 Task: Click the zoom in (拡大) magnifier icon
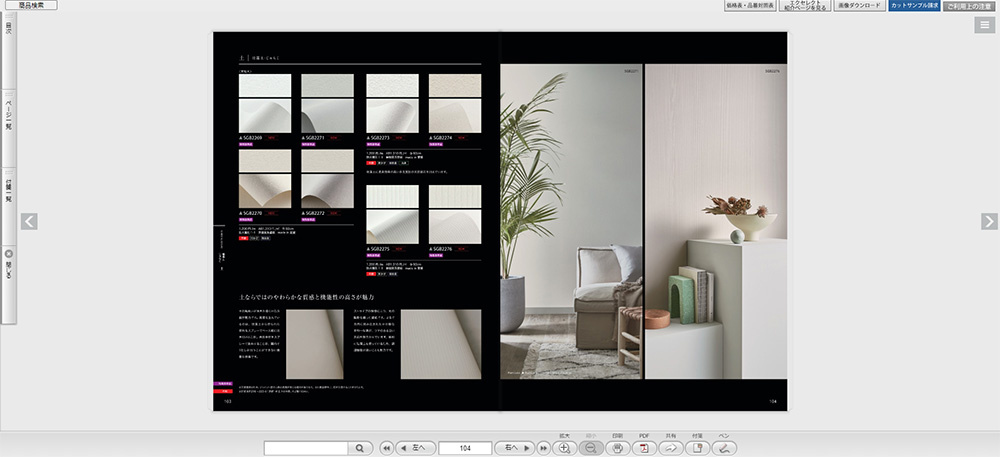564,448
